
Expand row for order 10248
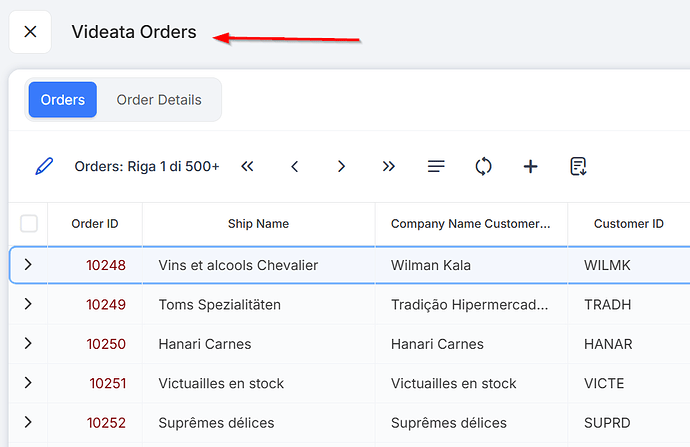click(28, 265)
